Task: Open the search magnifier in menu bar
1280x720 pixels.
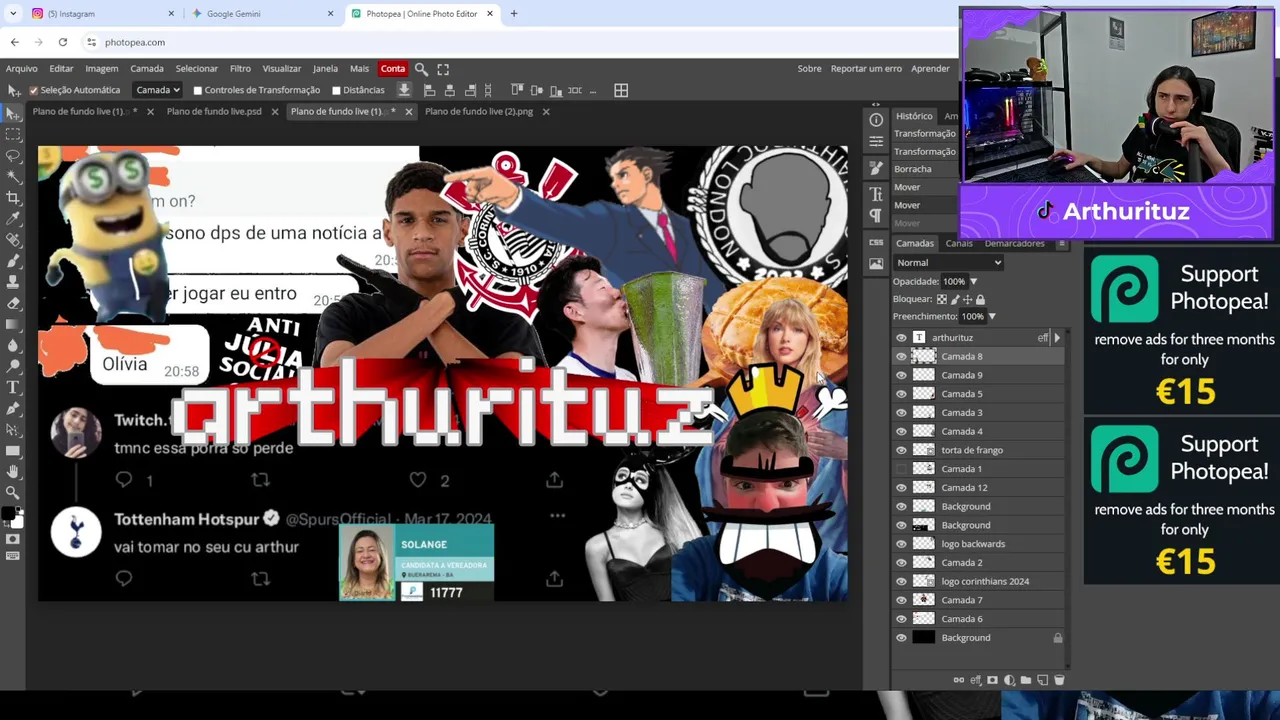Action: (x=421, y=69)
